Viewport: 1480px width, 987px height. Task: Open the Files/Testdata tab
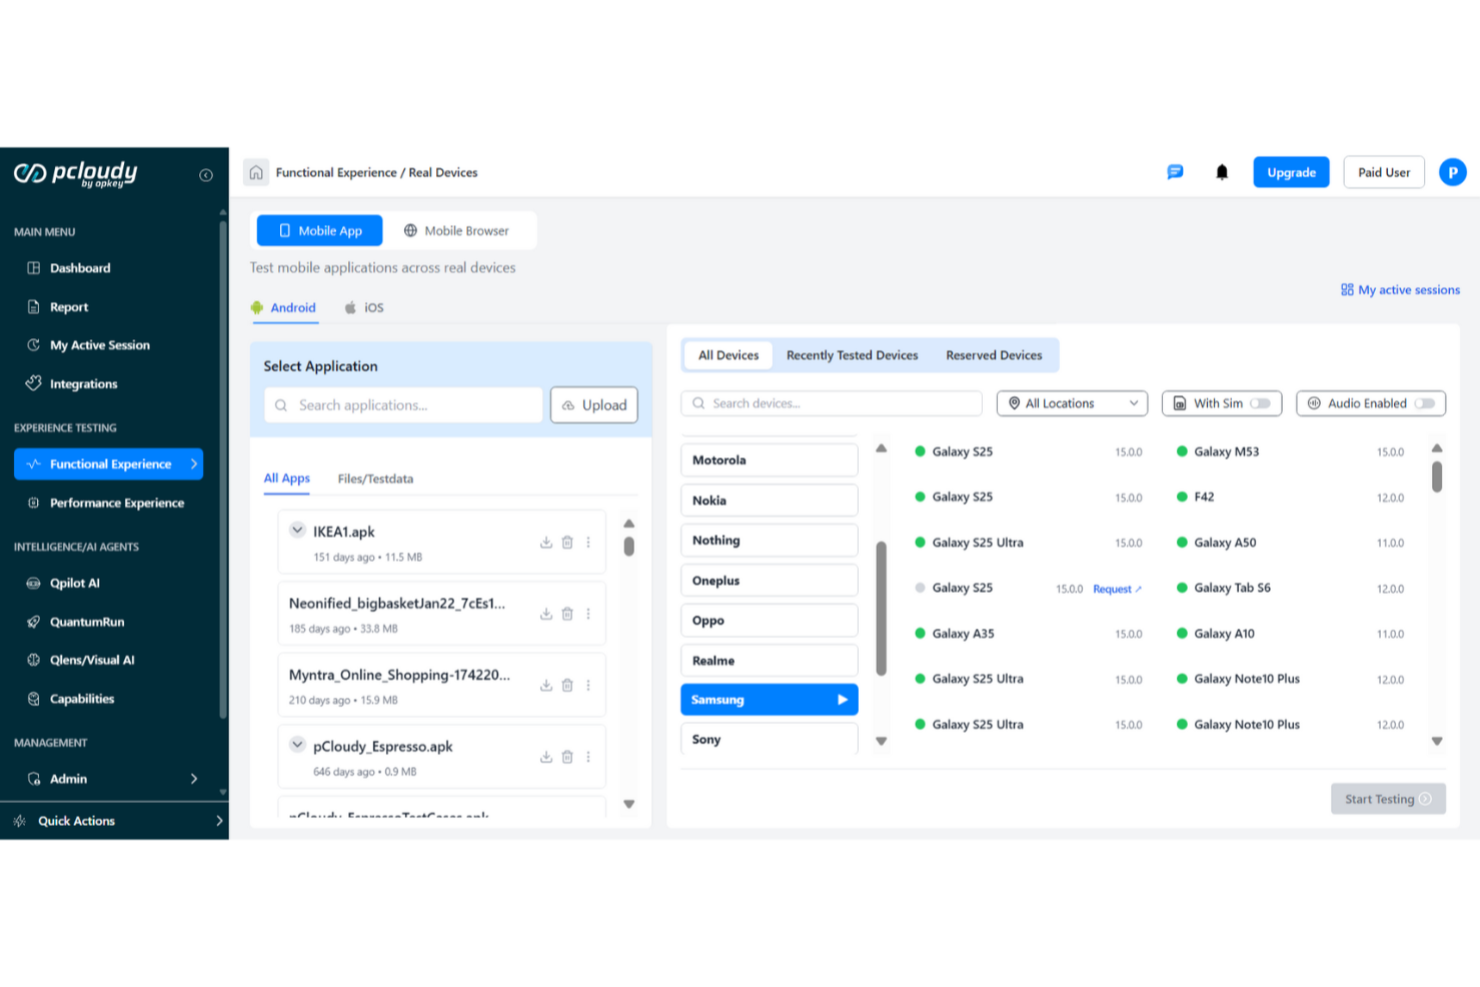click(375, 479)
